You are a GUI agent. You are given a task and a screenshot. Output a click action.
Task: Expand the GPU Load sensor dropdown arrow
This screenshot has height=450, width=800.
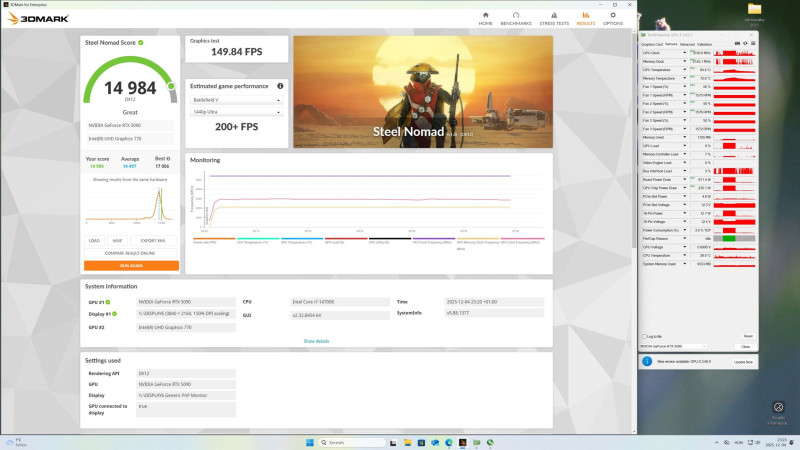[685, 146]
